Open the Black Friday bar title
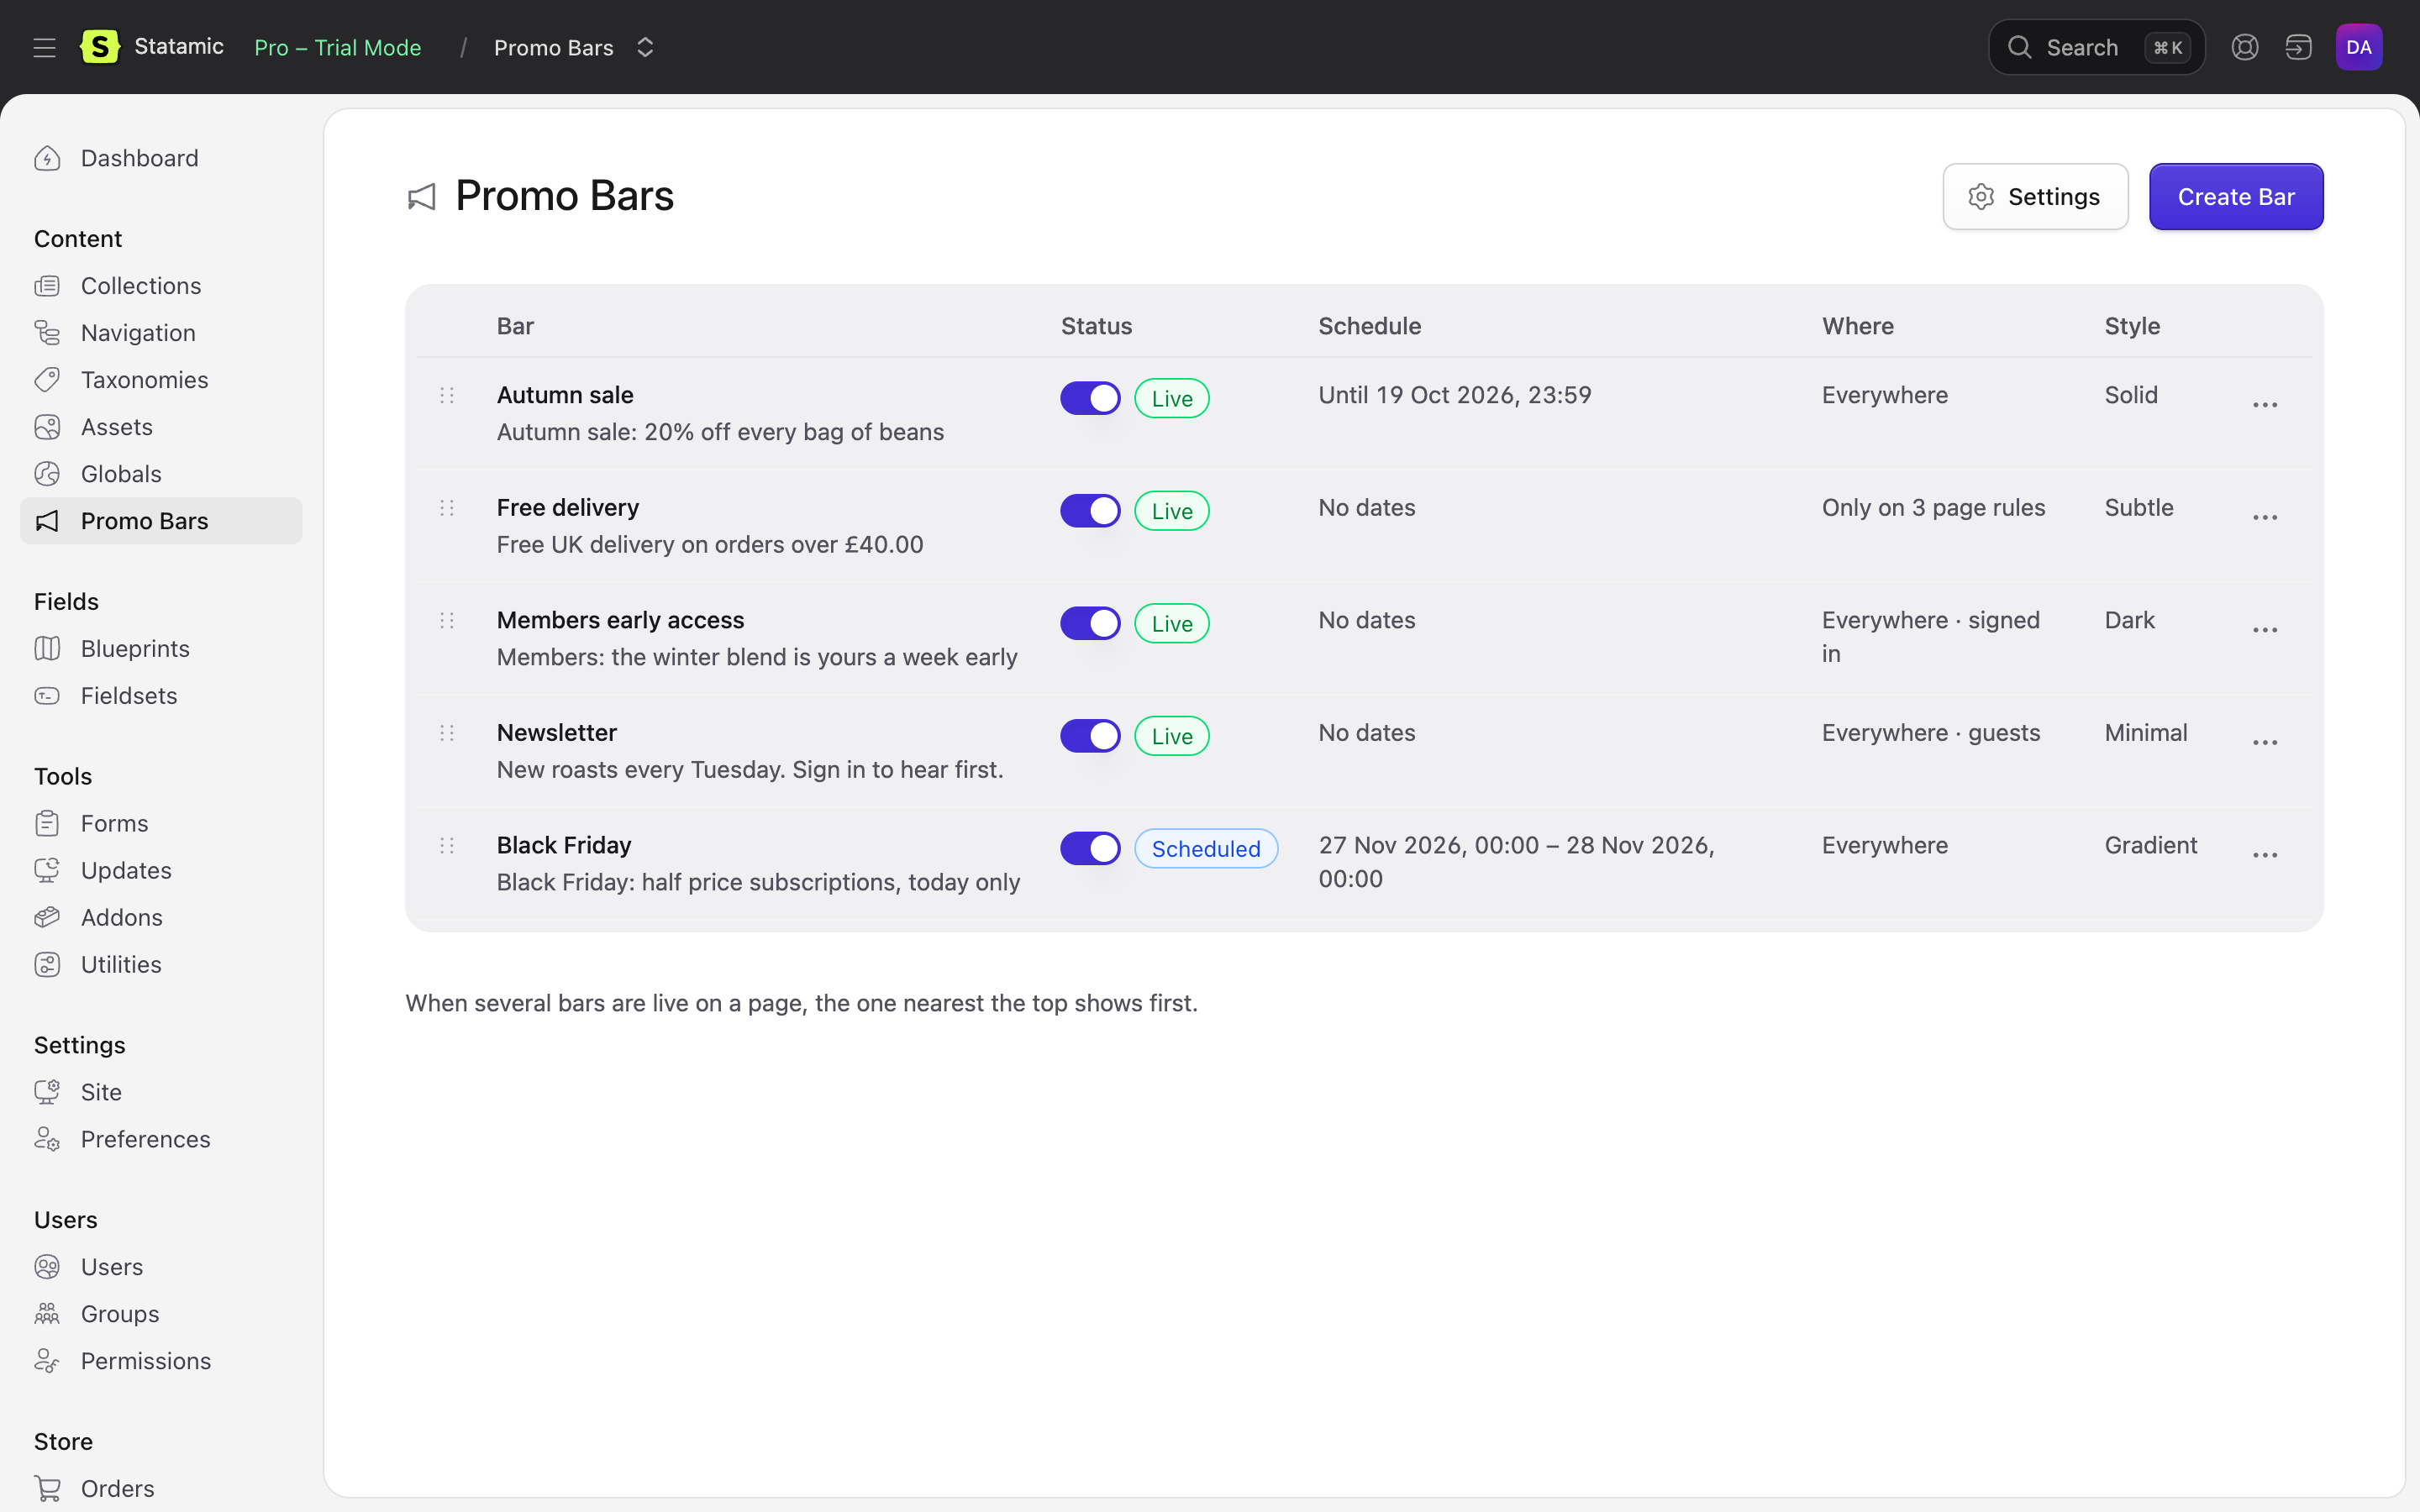This screenshot has width=2420, height=1512. (x=564, y=845)
